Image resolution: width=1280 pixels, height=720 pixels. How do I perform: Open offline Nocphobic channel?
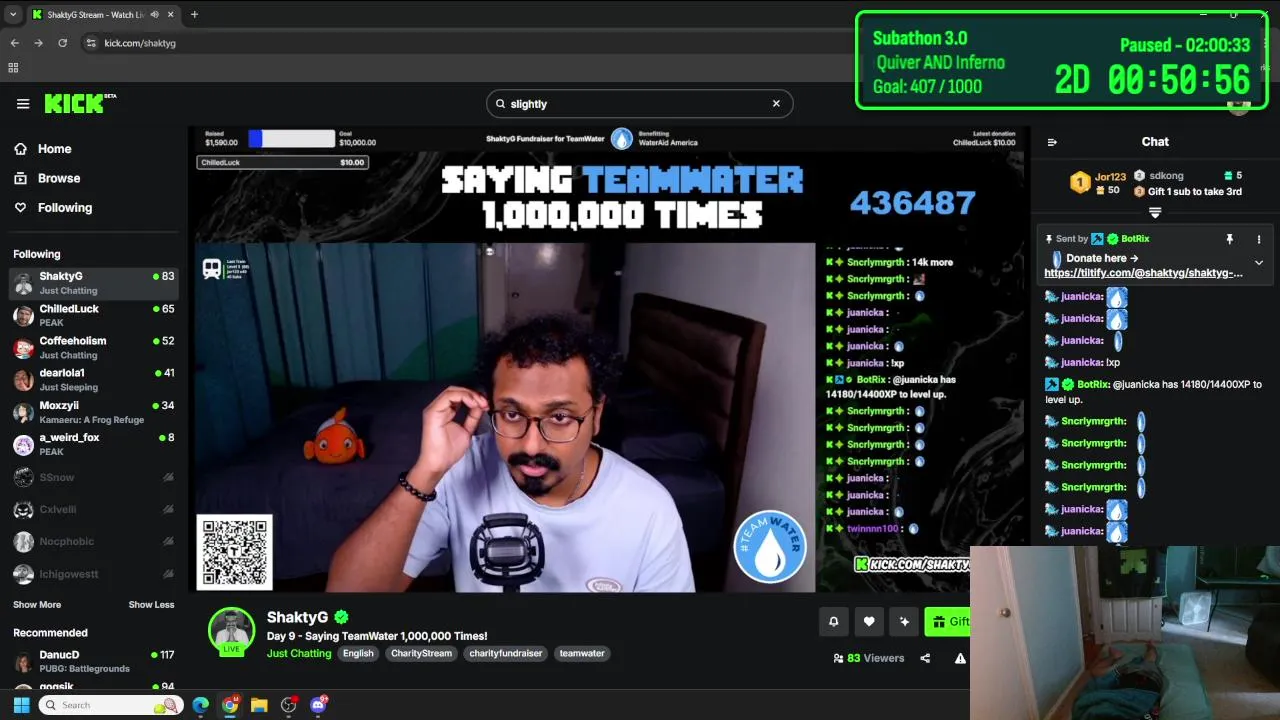pyautogui.click(x=93, y=542)
